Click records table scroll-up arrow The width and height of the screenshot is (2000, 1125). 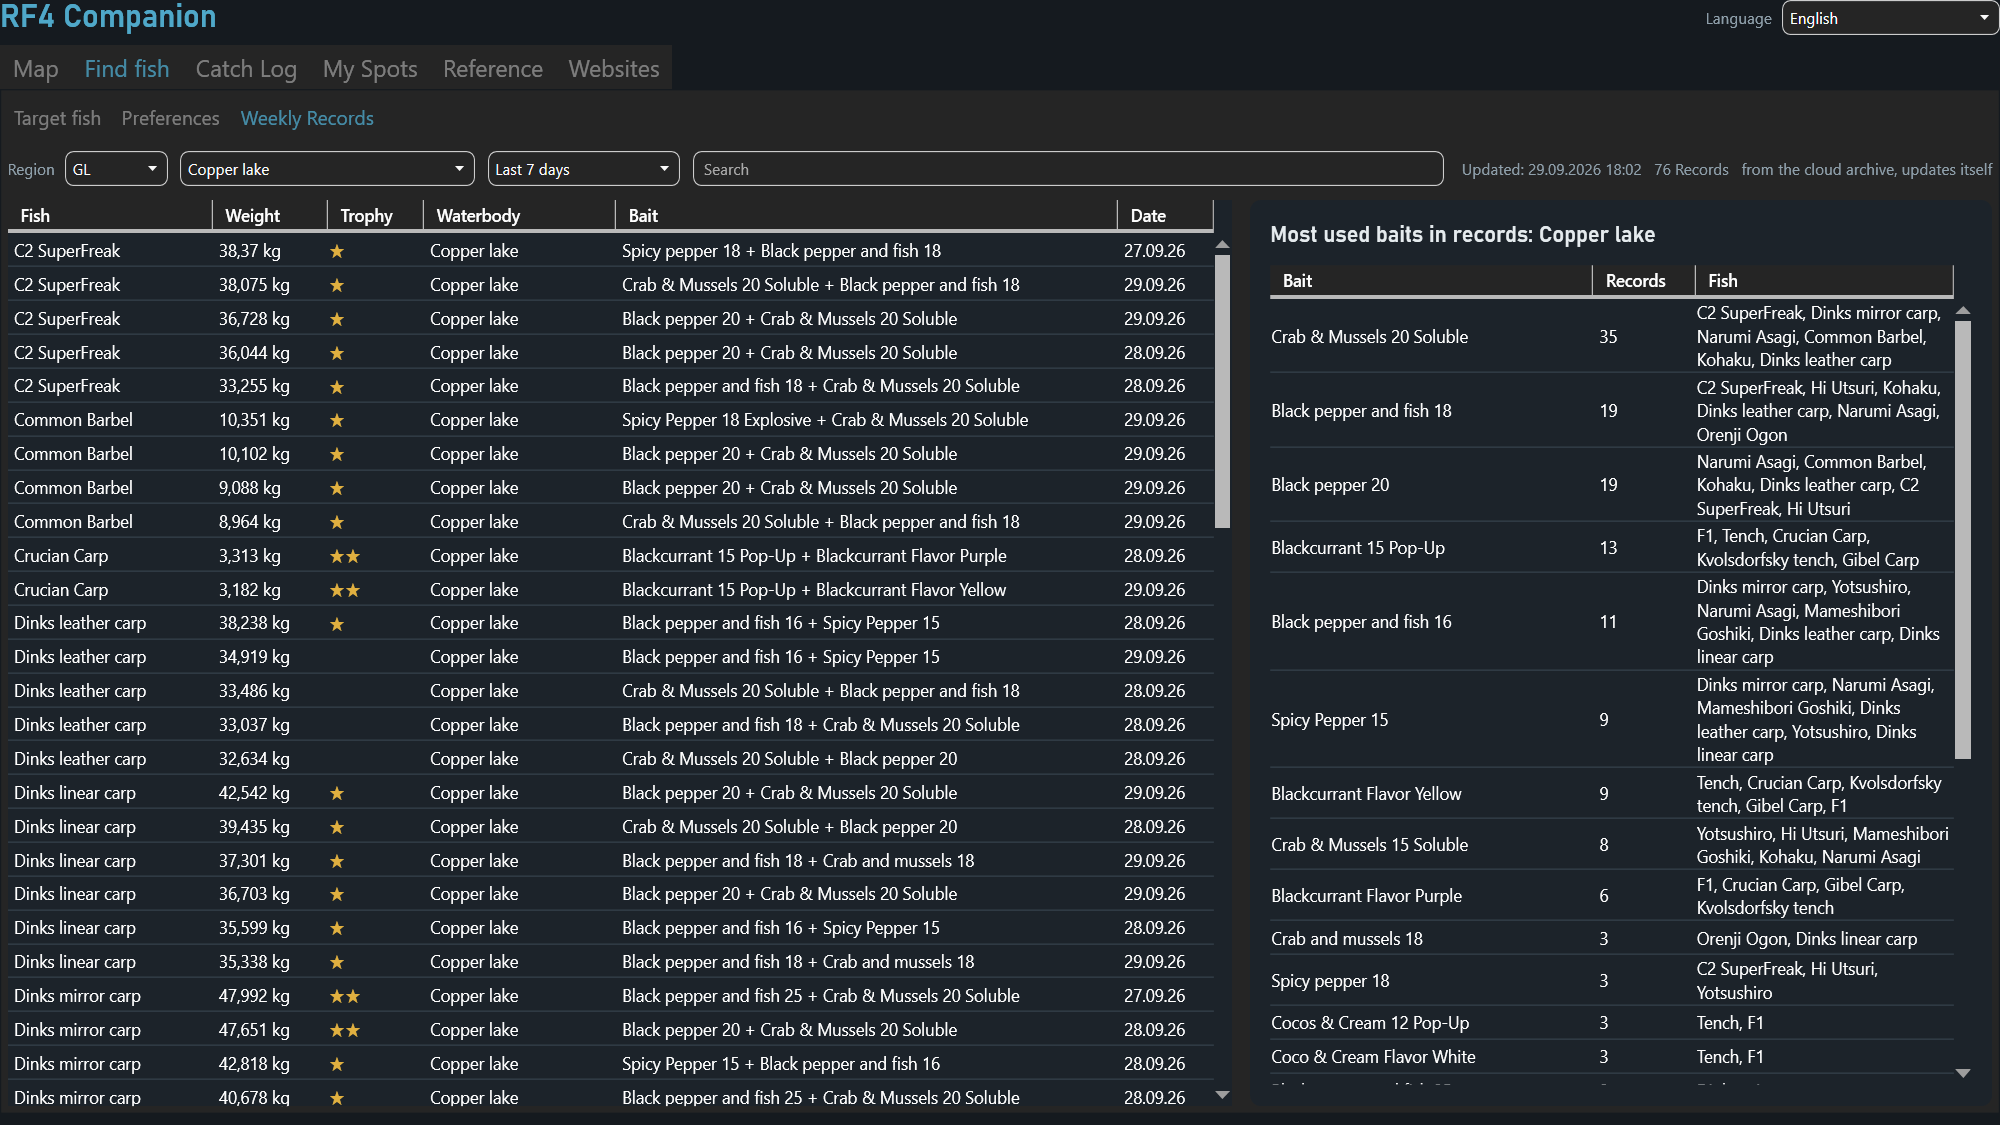(1222, 245)
